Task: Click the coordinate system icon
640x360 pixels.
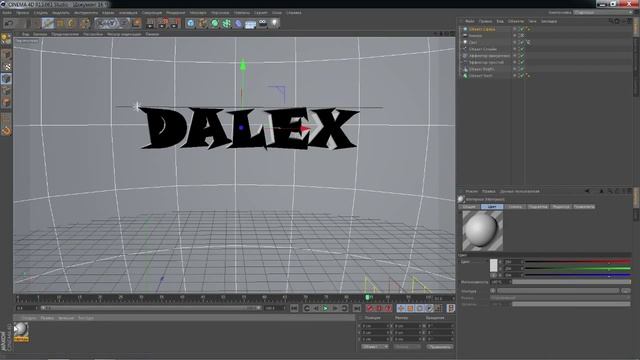Action: [x=137, y=23]
